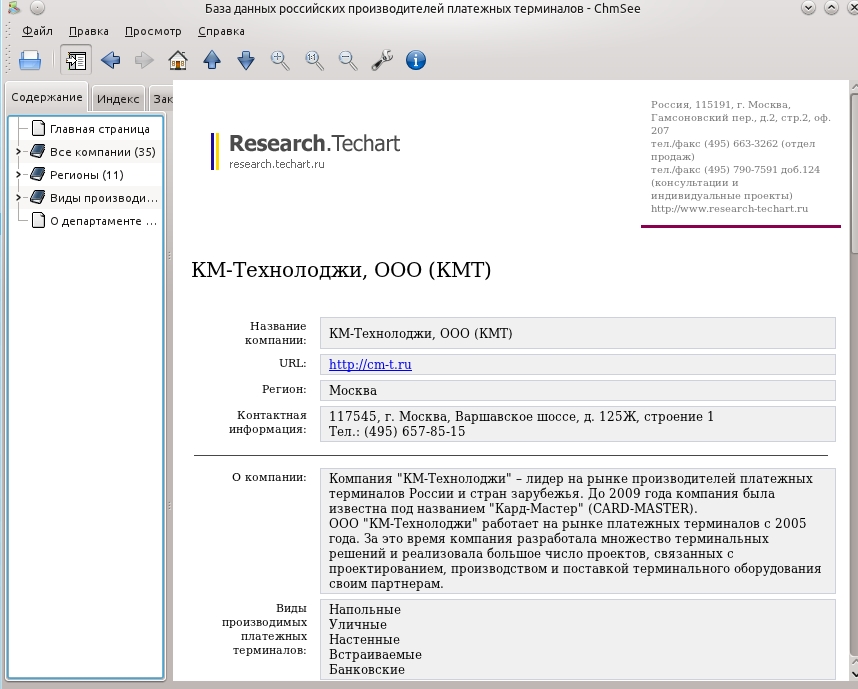Switch to the partially hidden Зак tab
The width and height of the screenshot is (858, 689).
click(162, 99)
